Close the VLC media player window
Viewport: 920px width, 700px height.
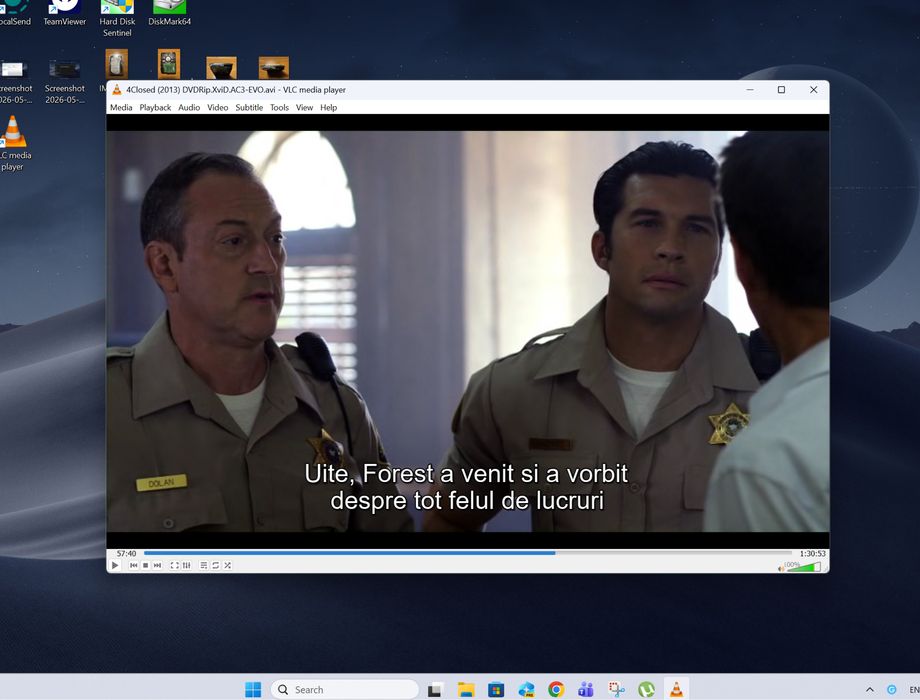(813, 90)
